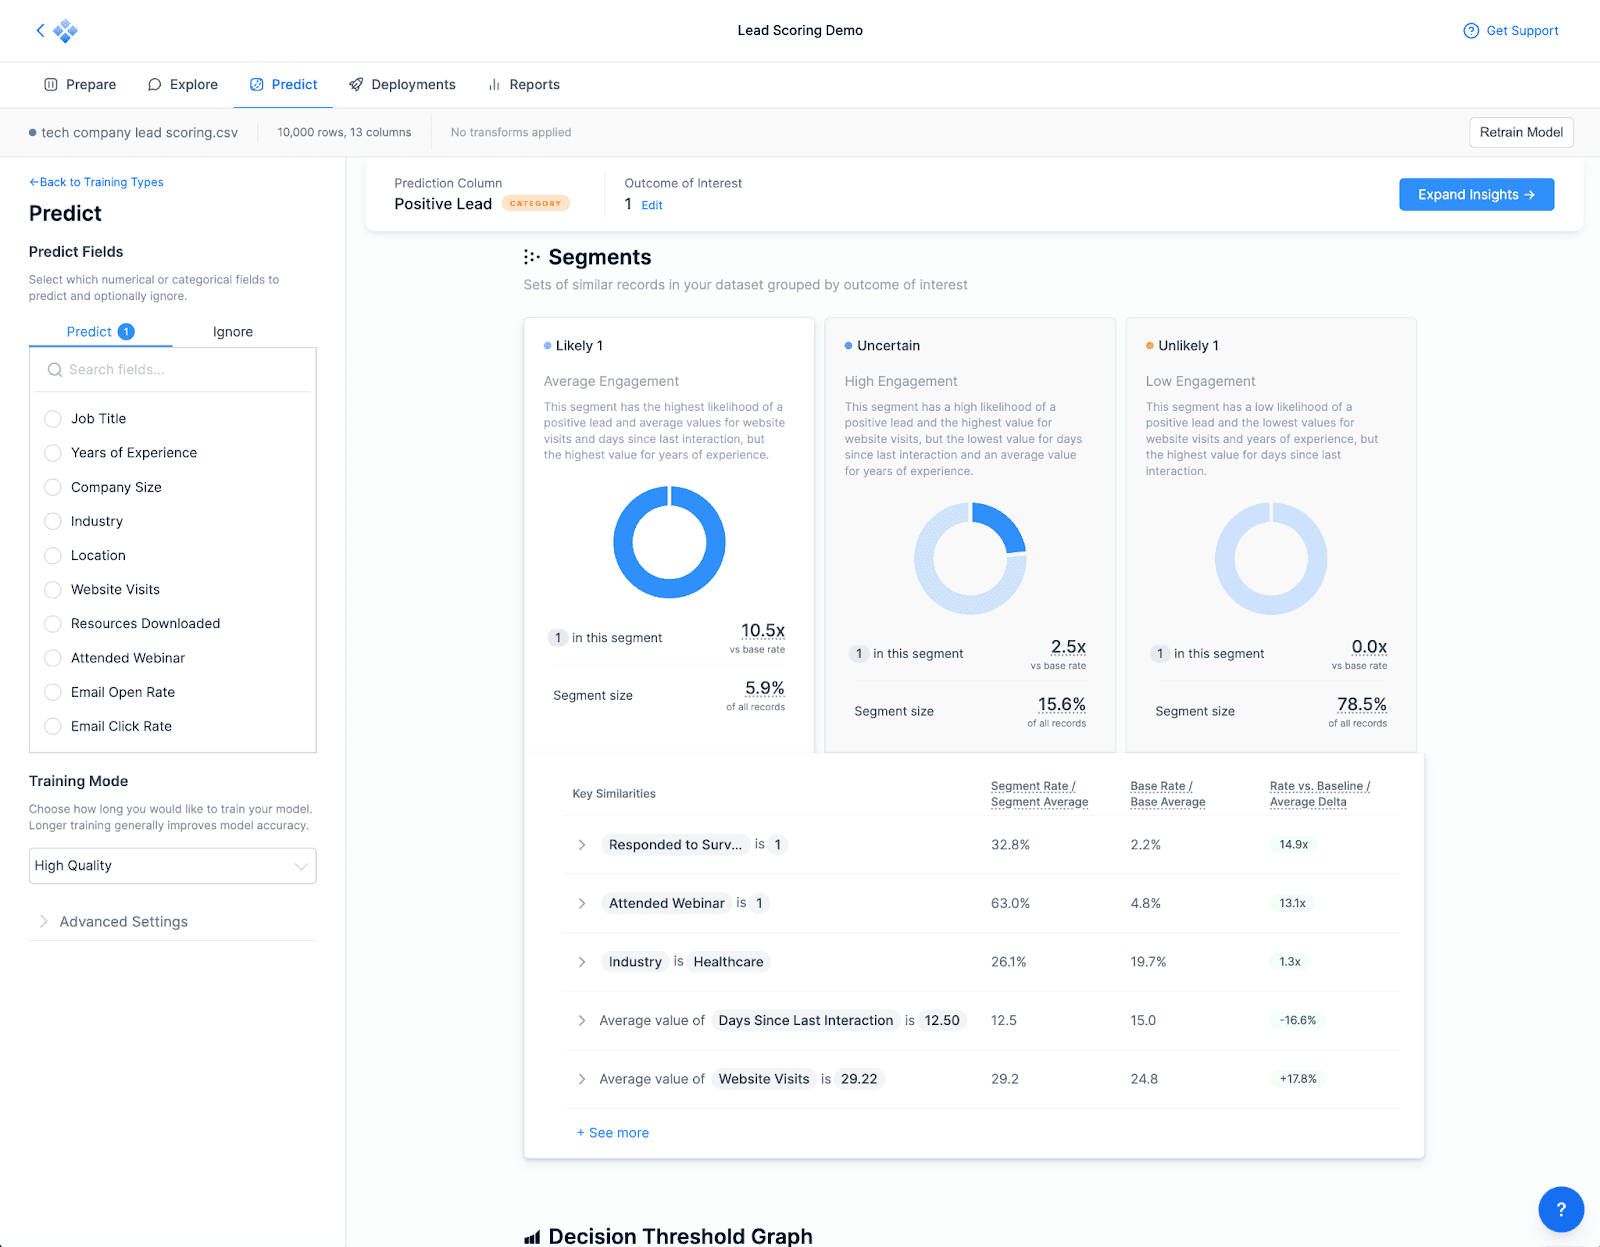Click the See more link
Image resolution: width=1600 pixels, height=1247 pixels.
[613, 1133]
